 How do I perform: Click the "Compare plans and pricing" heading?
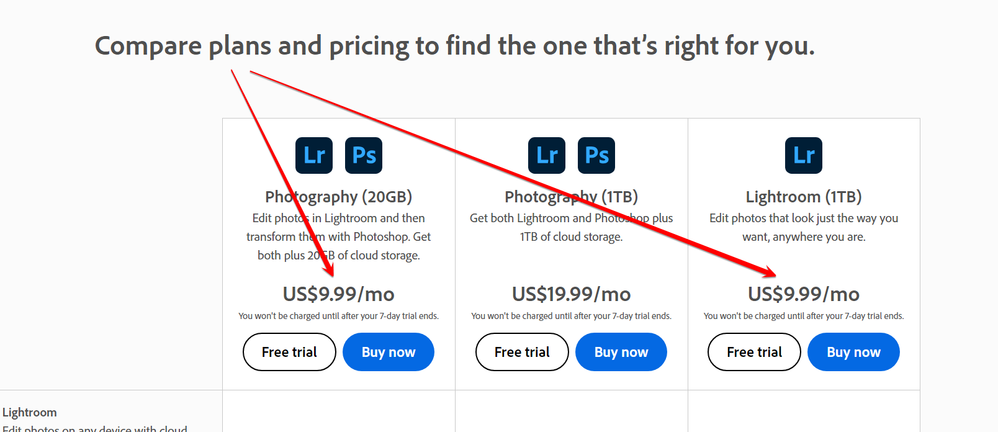pyautogui.click(x=455, y=45)
